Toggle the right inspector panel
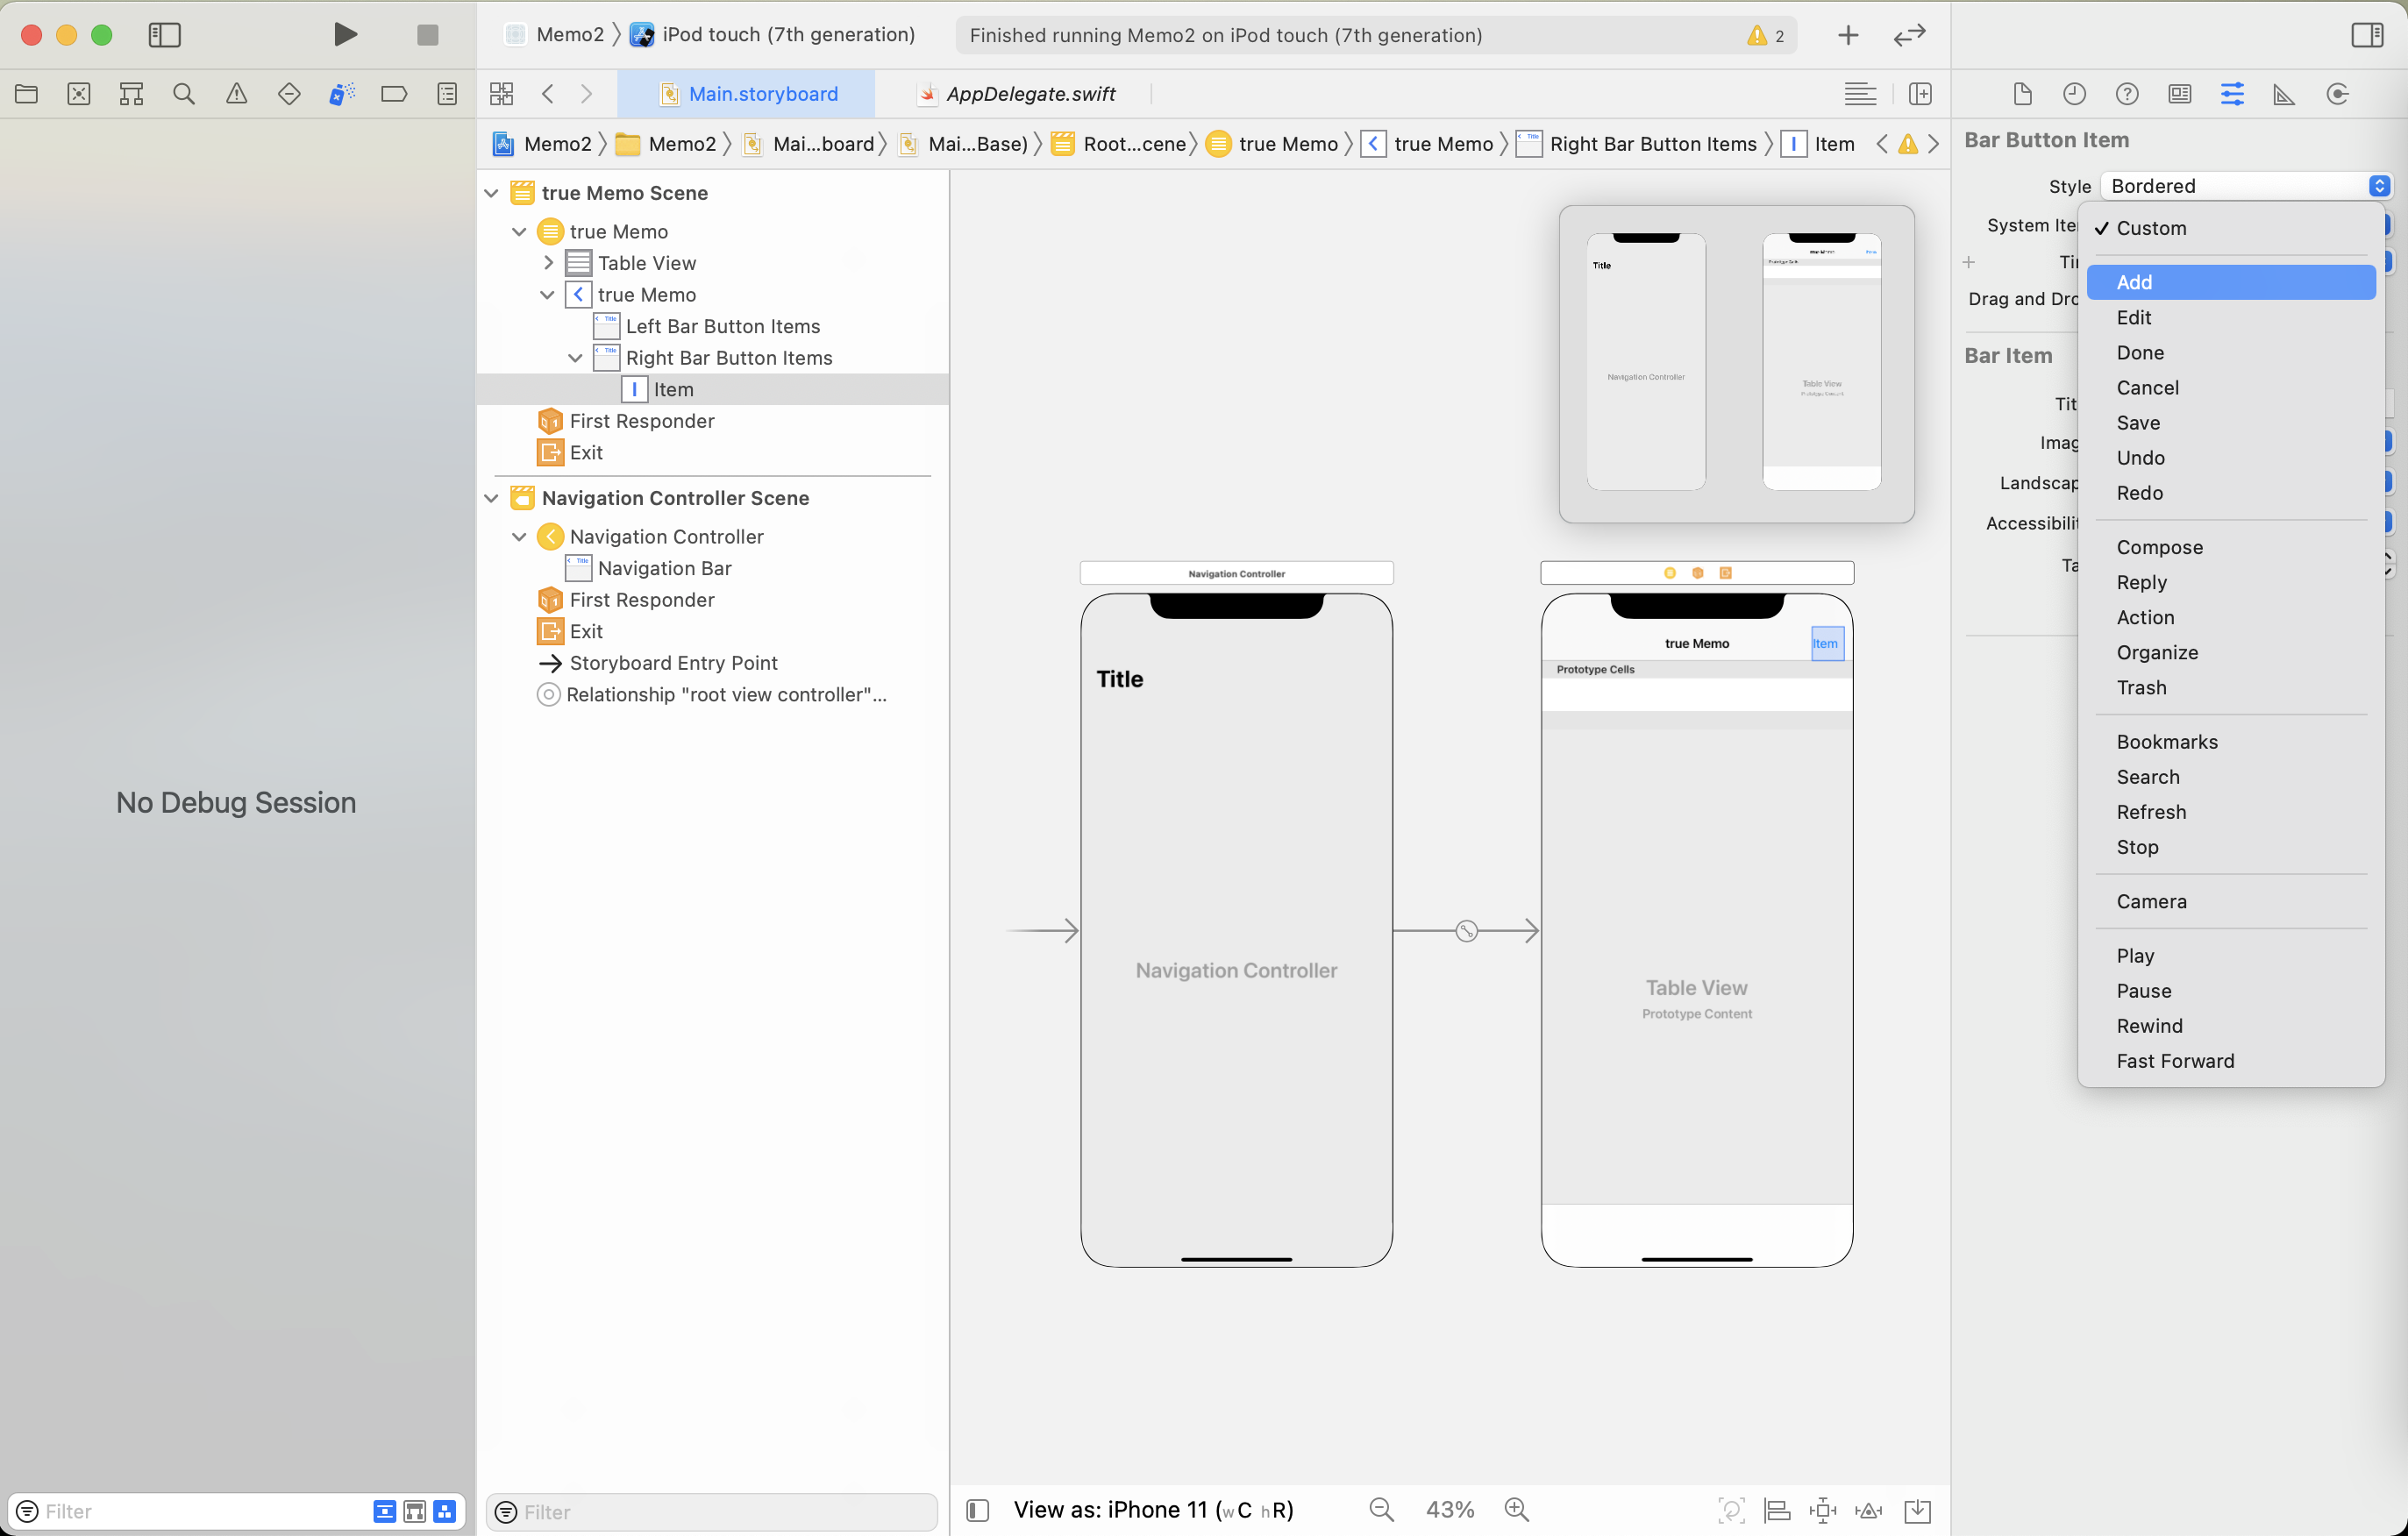 2366,35
